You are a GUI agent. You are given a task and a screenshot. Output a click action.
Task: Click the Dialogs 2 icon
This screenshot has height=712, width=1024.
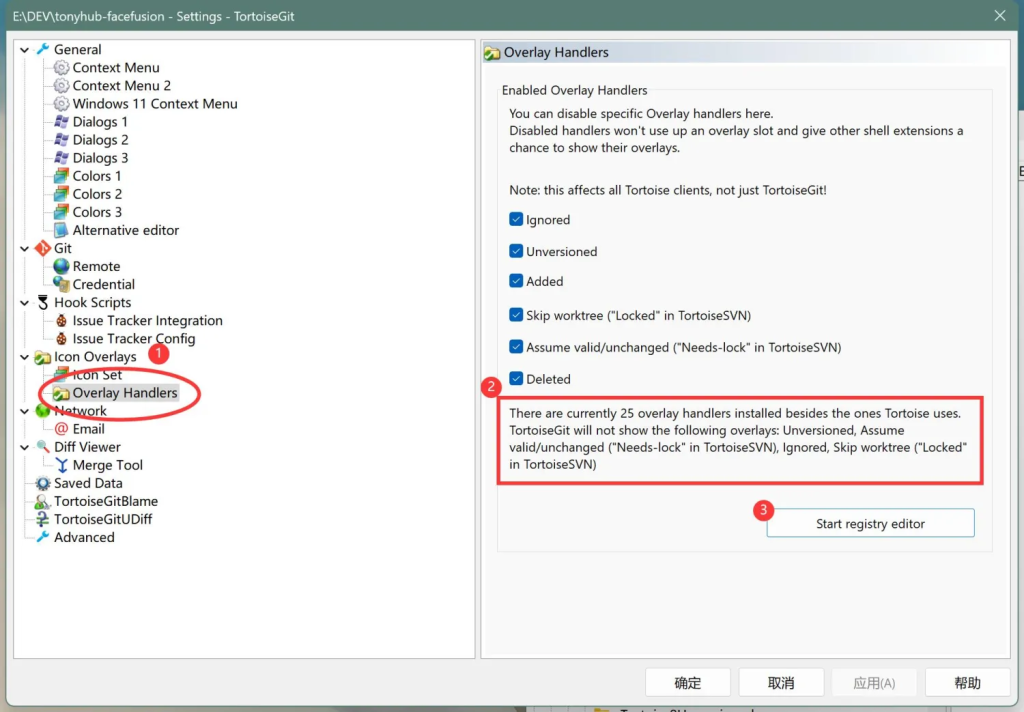click(x=61, y=140)
